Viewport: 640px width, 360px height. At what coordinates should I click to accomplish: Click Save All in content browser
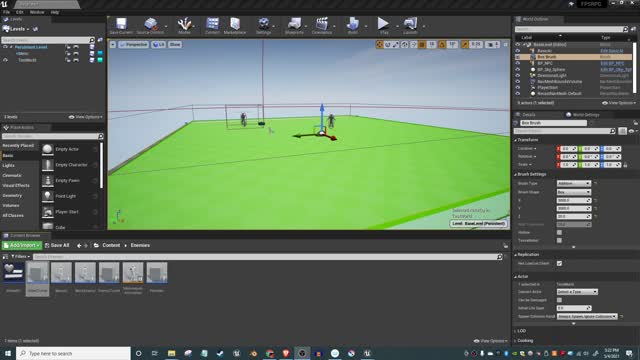click(x=57, y=245)
